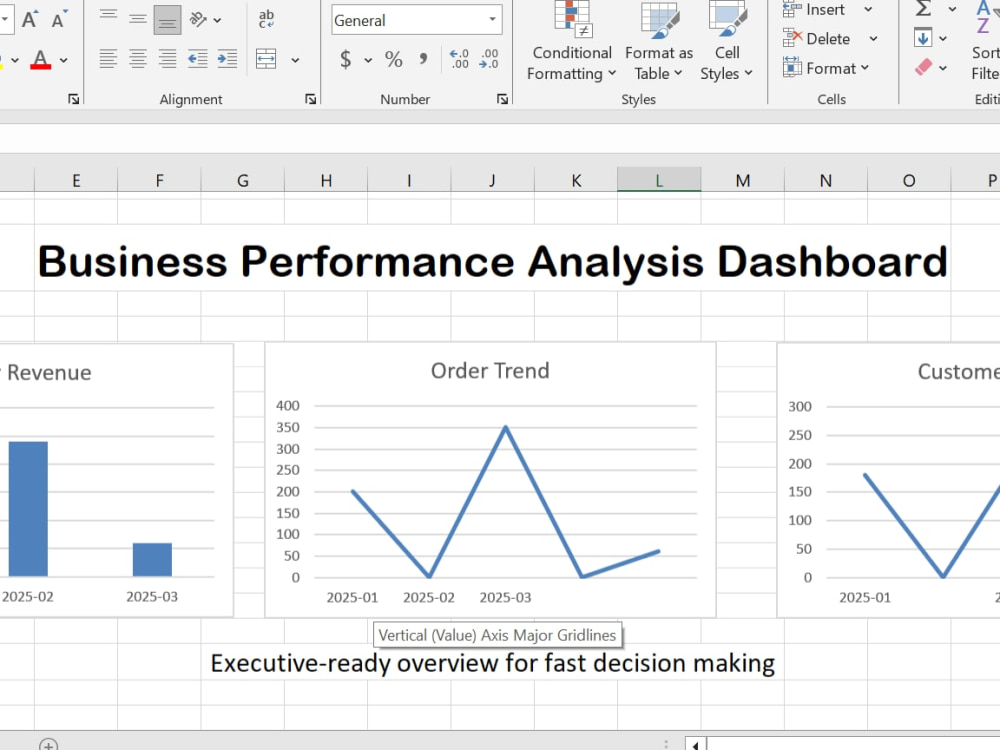
Task: Select the Business Performance Analysis Dashboard title
Action: point(492,261)
